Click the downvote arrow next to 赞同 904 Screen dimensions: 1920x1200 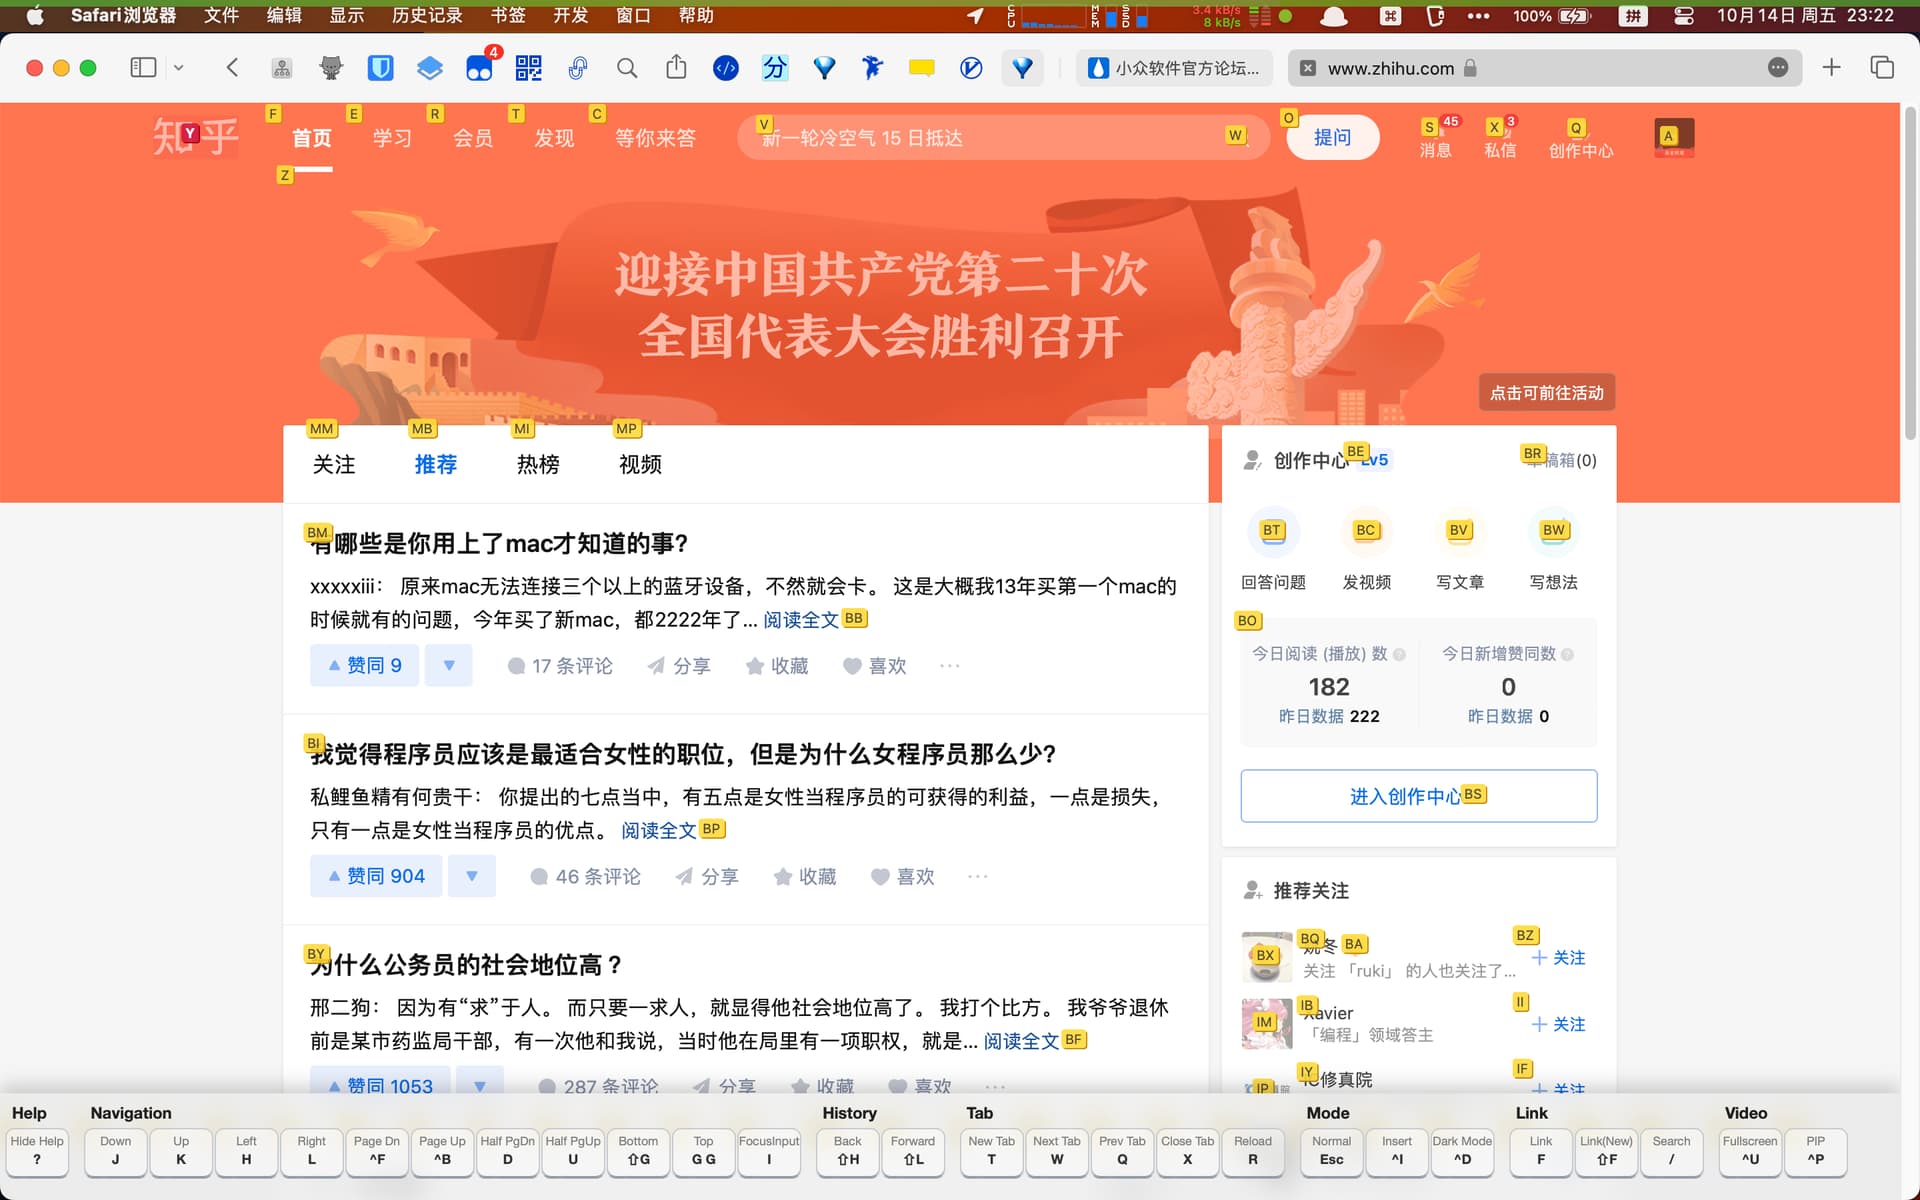pos(472,877)
